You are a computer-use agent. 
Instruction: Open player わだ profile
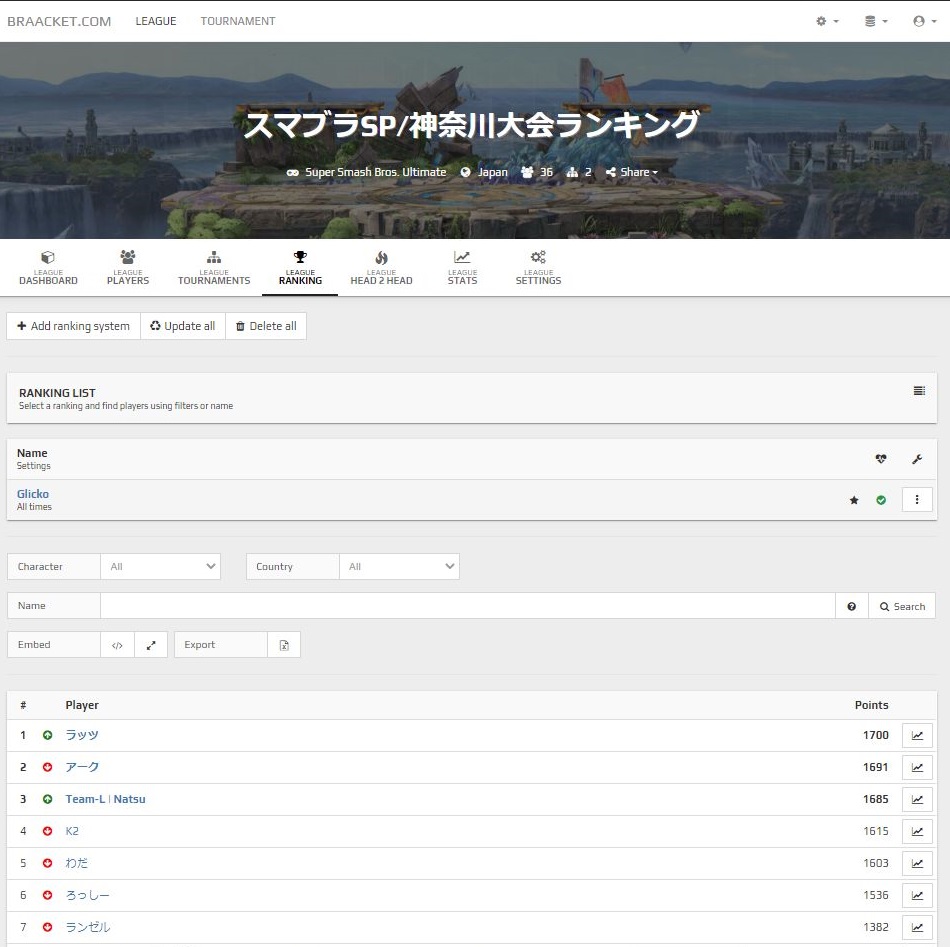(76, 863)
